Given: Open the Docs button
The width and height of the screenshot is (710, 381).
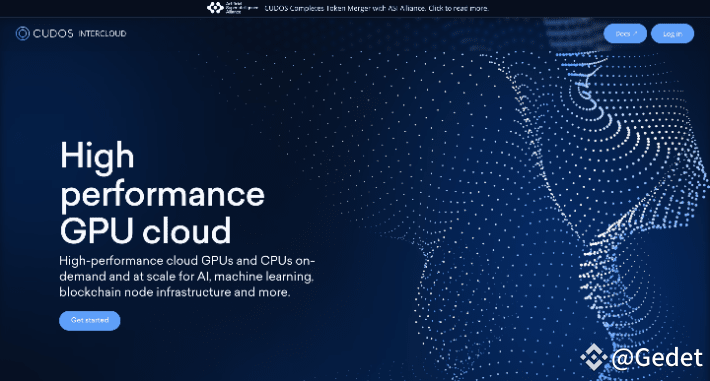Looking at the screenshot, I should pos(625,34).
